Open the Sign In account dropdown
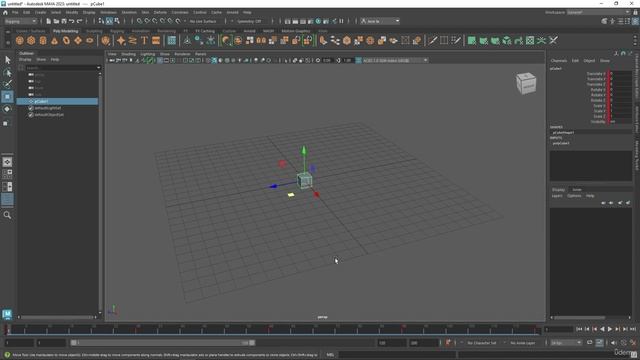 coord(380,21)
